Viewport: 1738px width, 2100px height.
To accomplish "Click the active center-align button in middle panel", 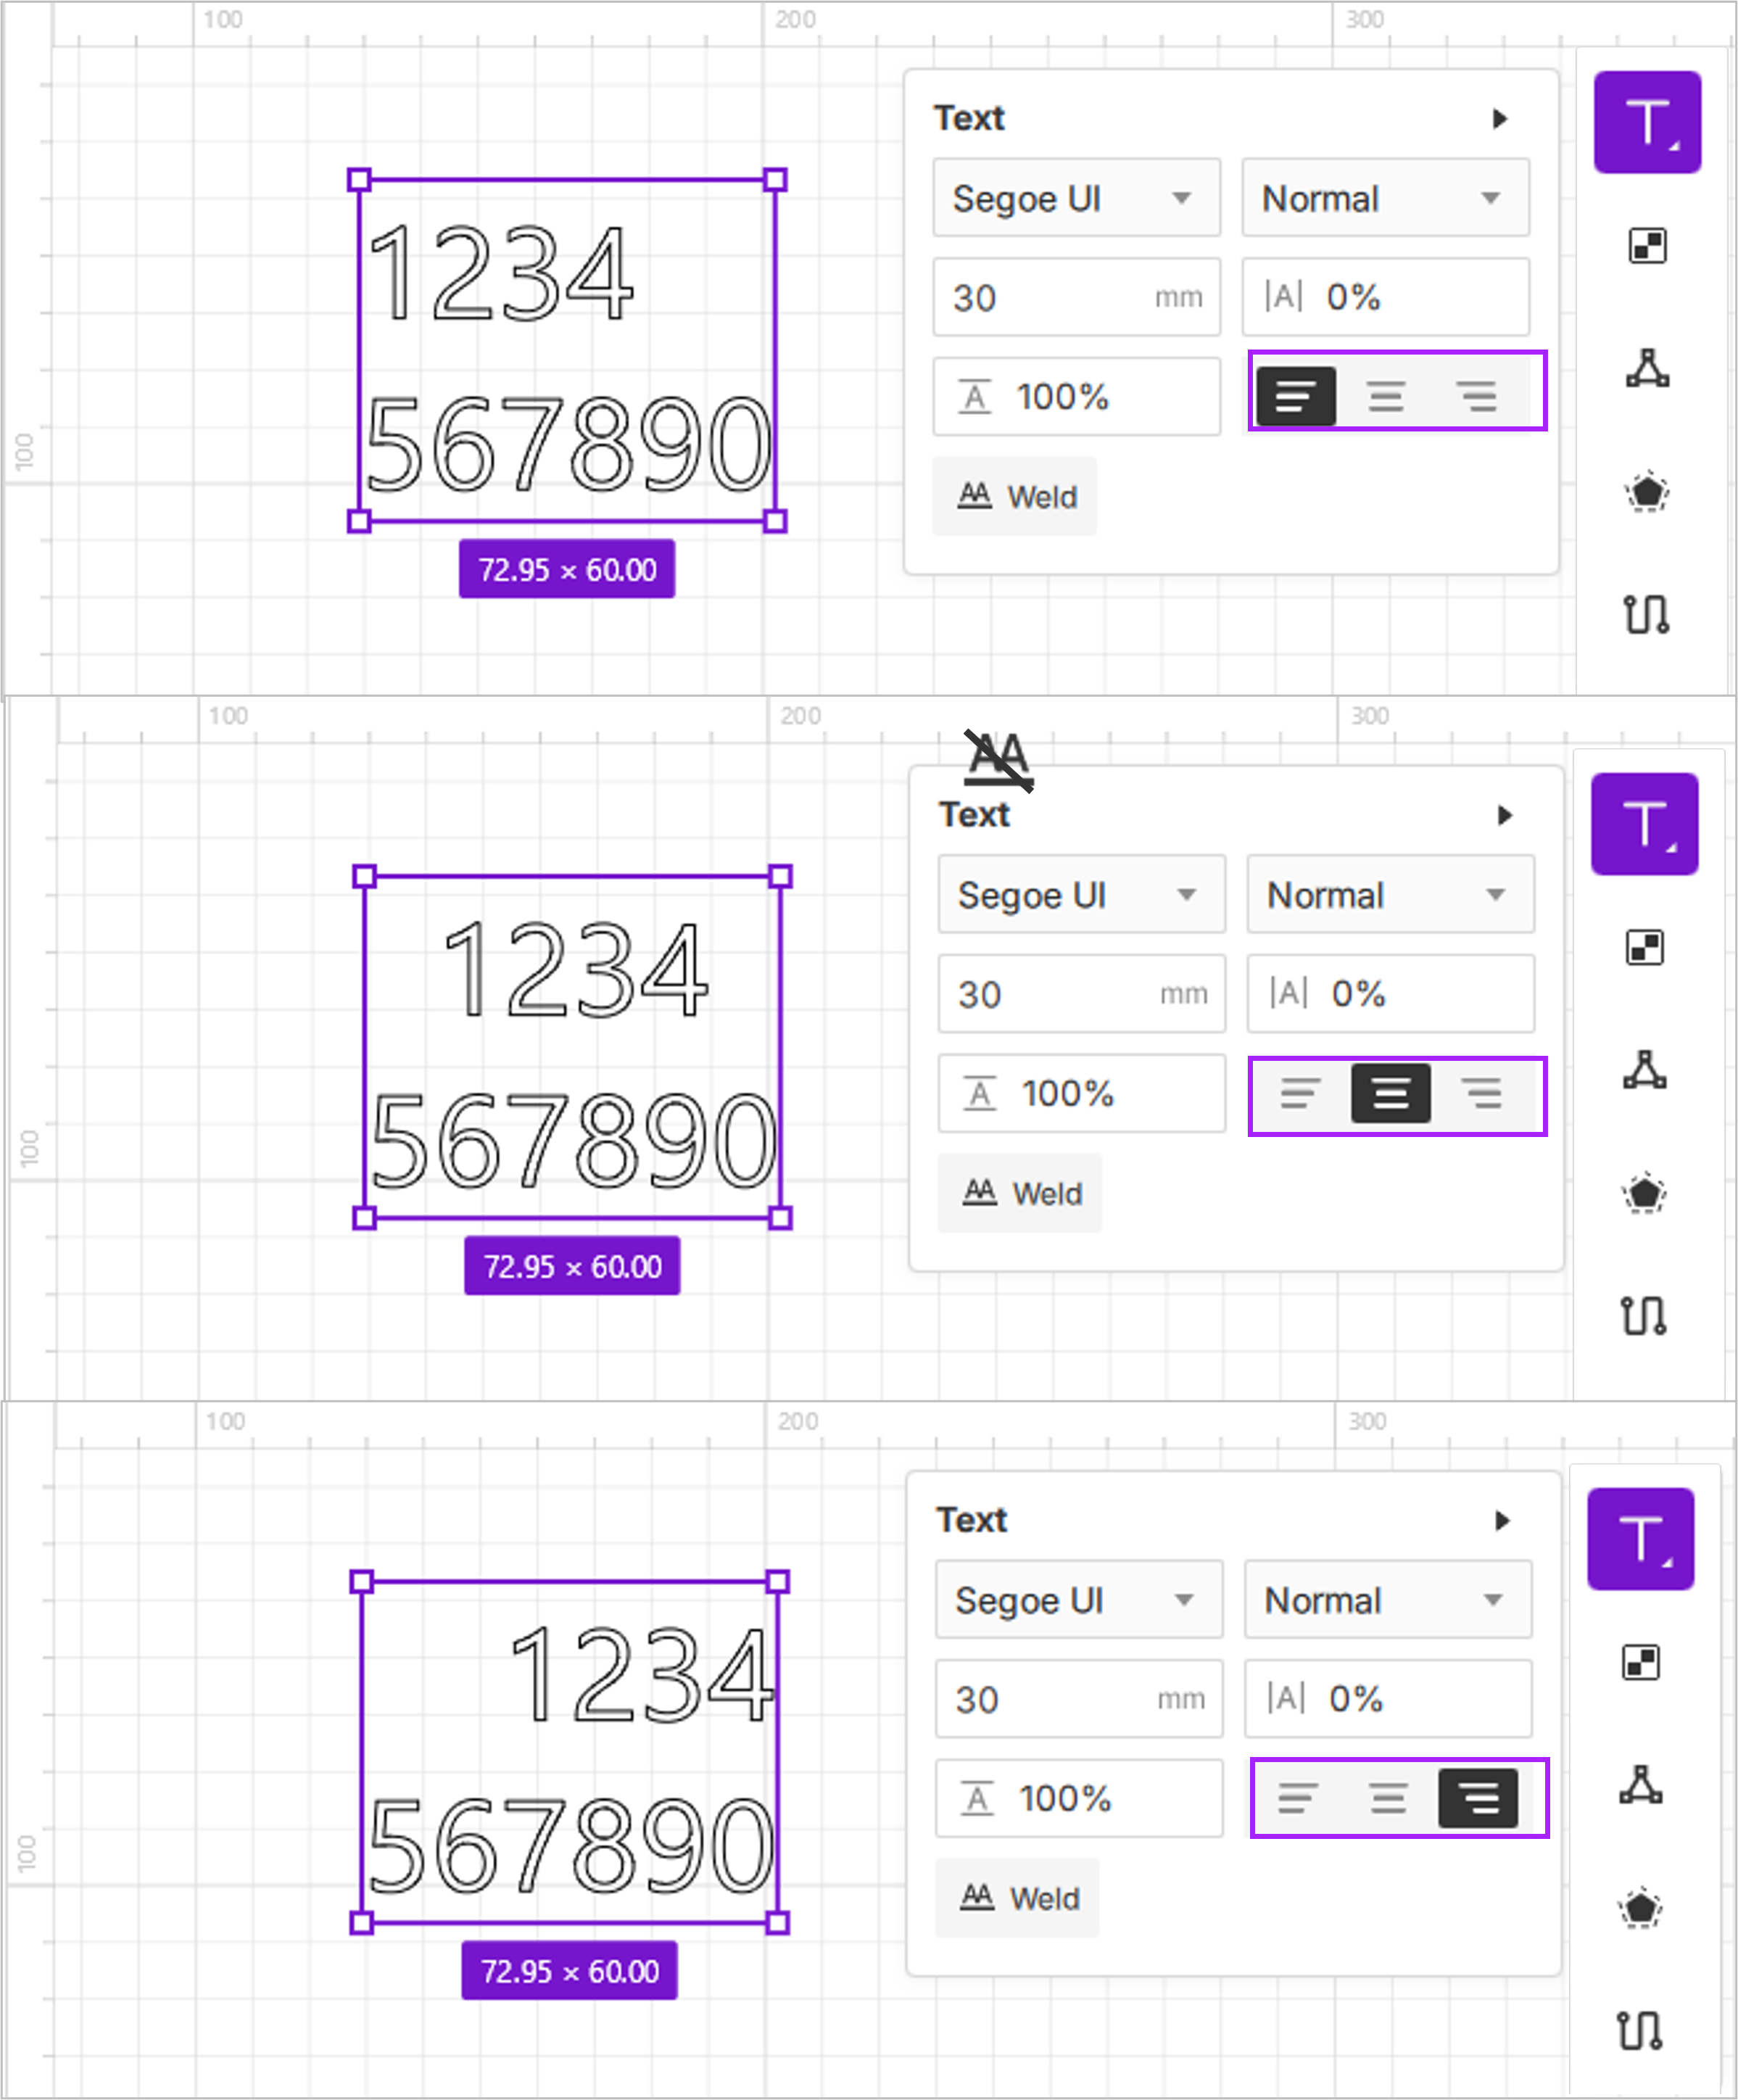I will pyautogui.click(x=1390, y=1093).
